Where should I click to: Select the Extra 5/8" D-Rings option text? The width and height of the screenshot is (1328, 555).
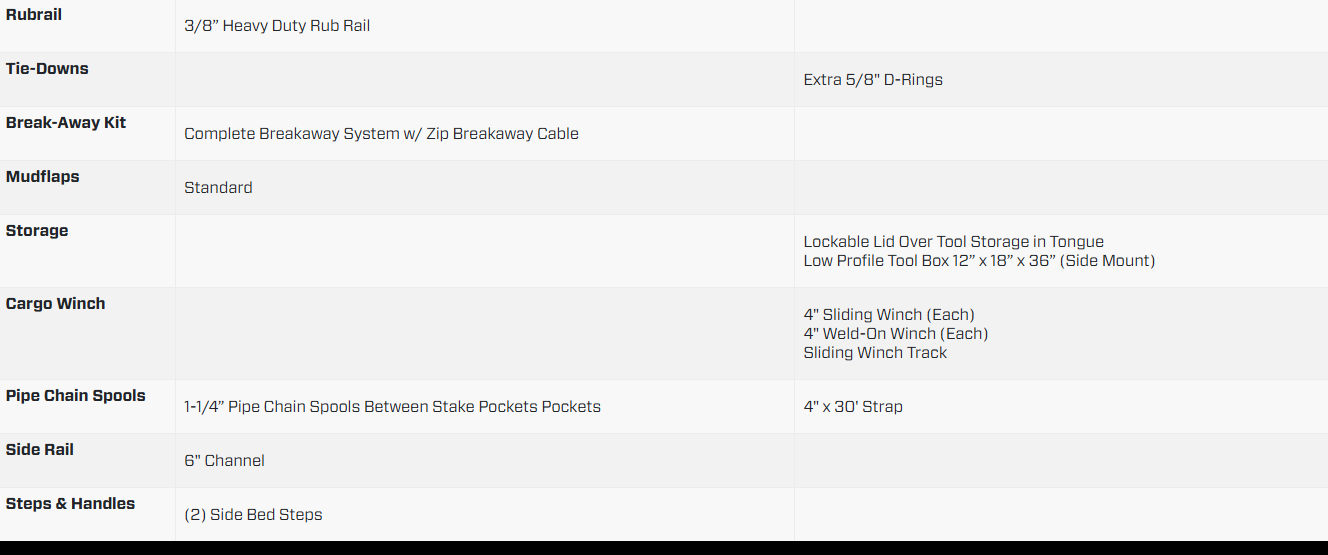(x=873, y=80)
